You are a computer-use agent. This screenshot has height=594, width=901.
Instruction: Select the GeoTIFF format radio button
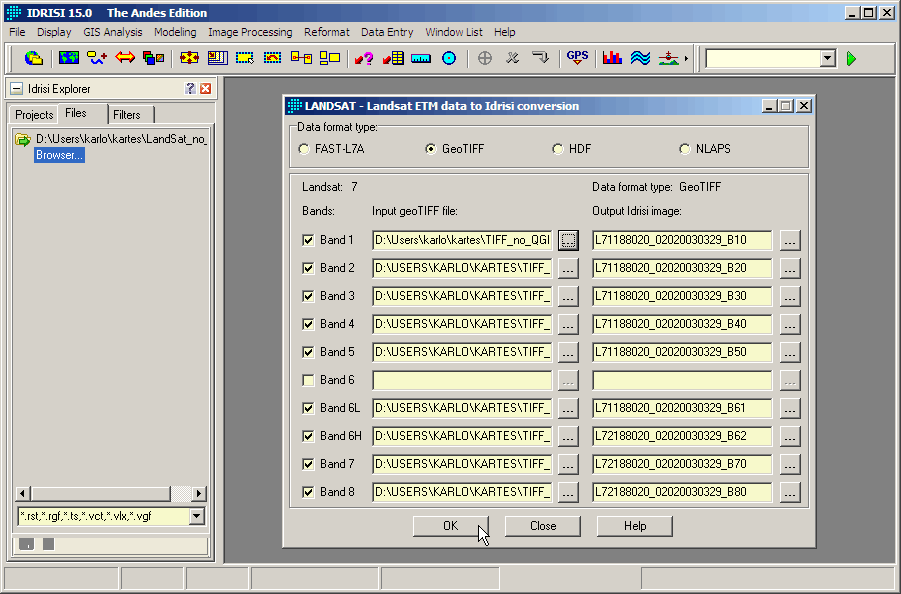(430, 149)
